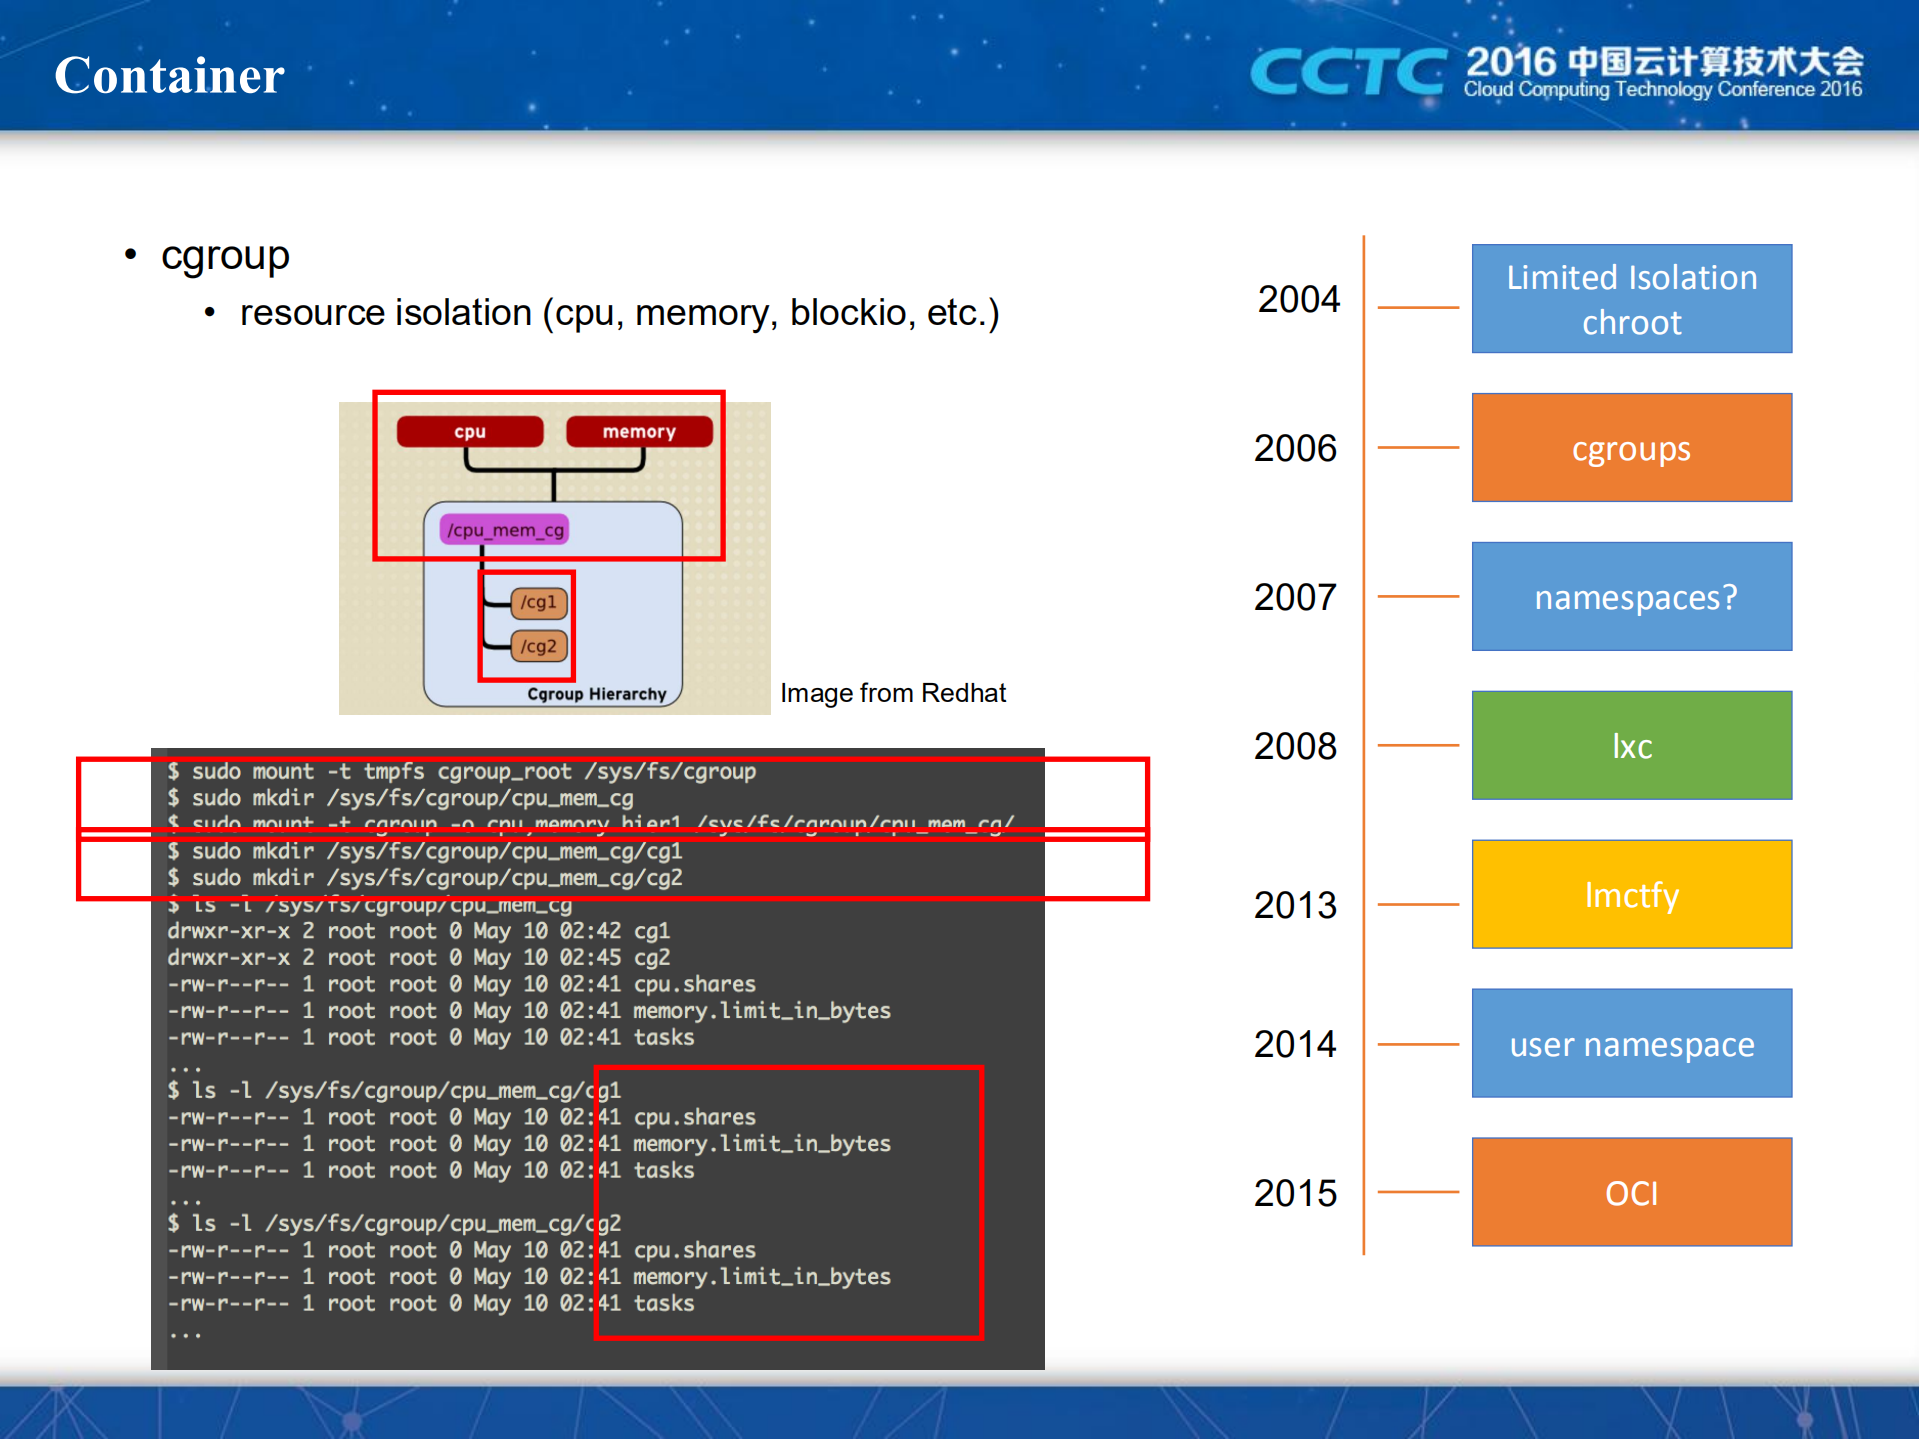Click the terminal output showing memory.limit_in_bytes

[x=760, y=1011]
